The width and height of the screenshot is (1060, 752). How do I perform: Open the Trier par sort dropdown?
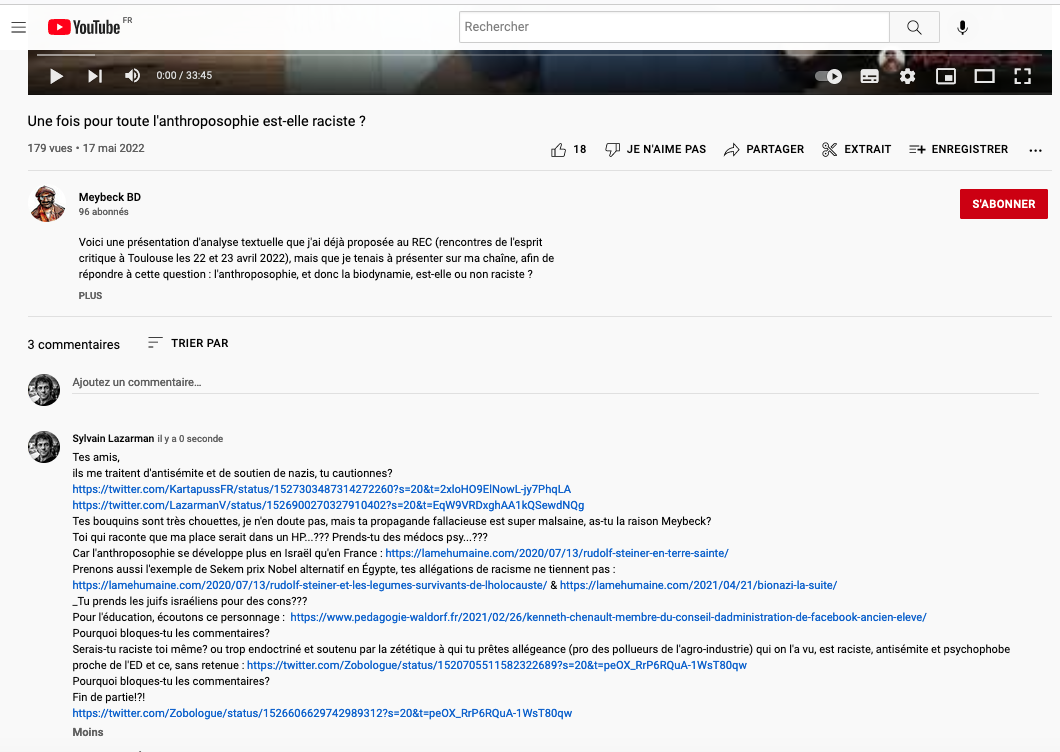click(x=188, y=343)
